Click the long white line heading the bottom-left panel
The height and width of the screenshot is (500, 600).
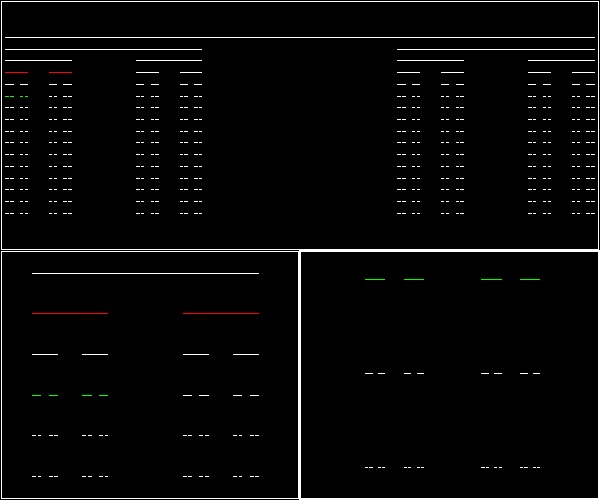coord(145,273)
